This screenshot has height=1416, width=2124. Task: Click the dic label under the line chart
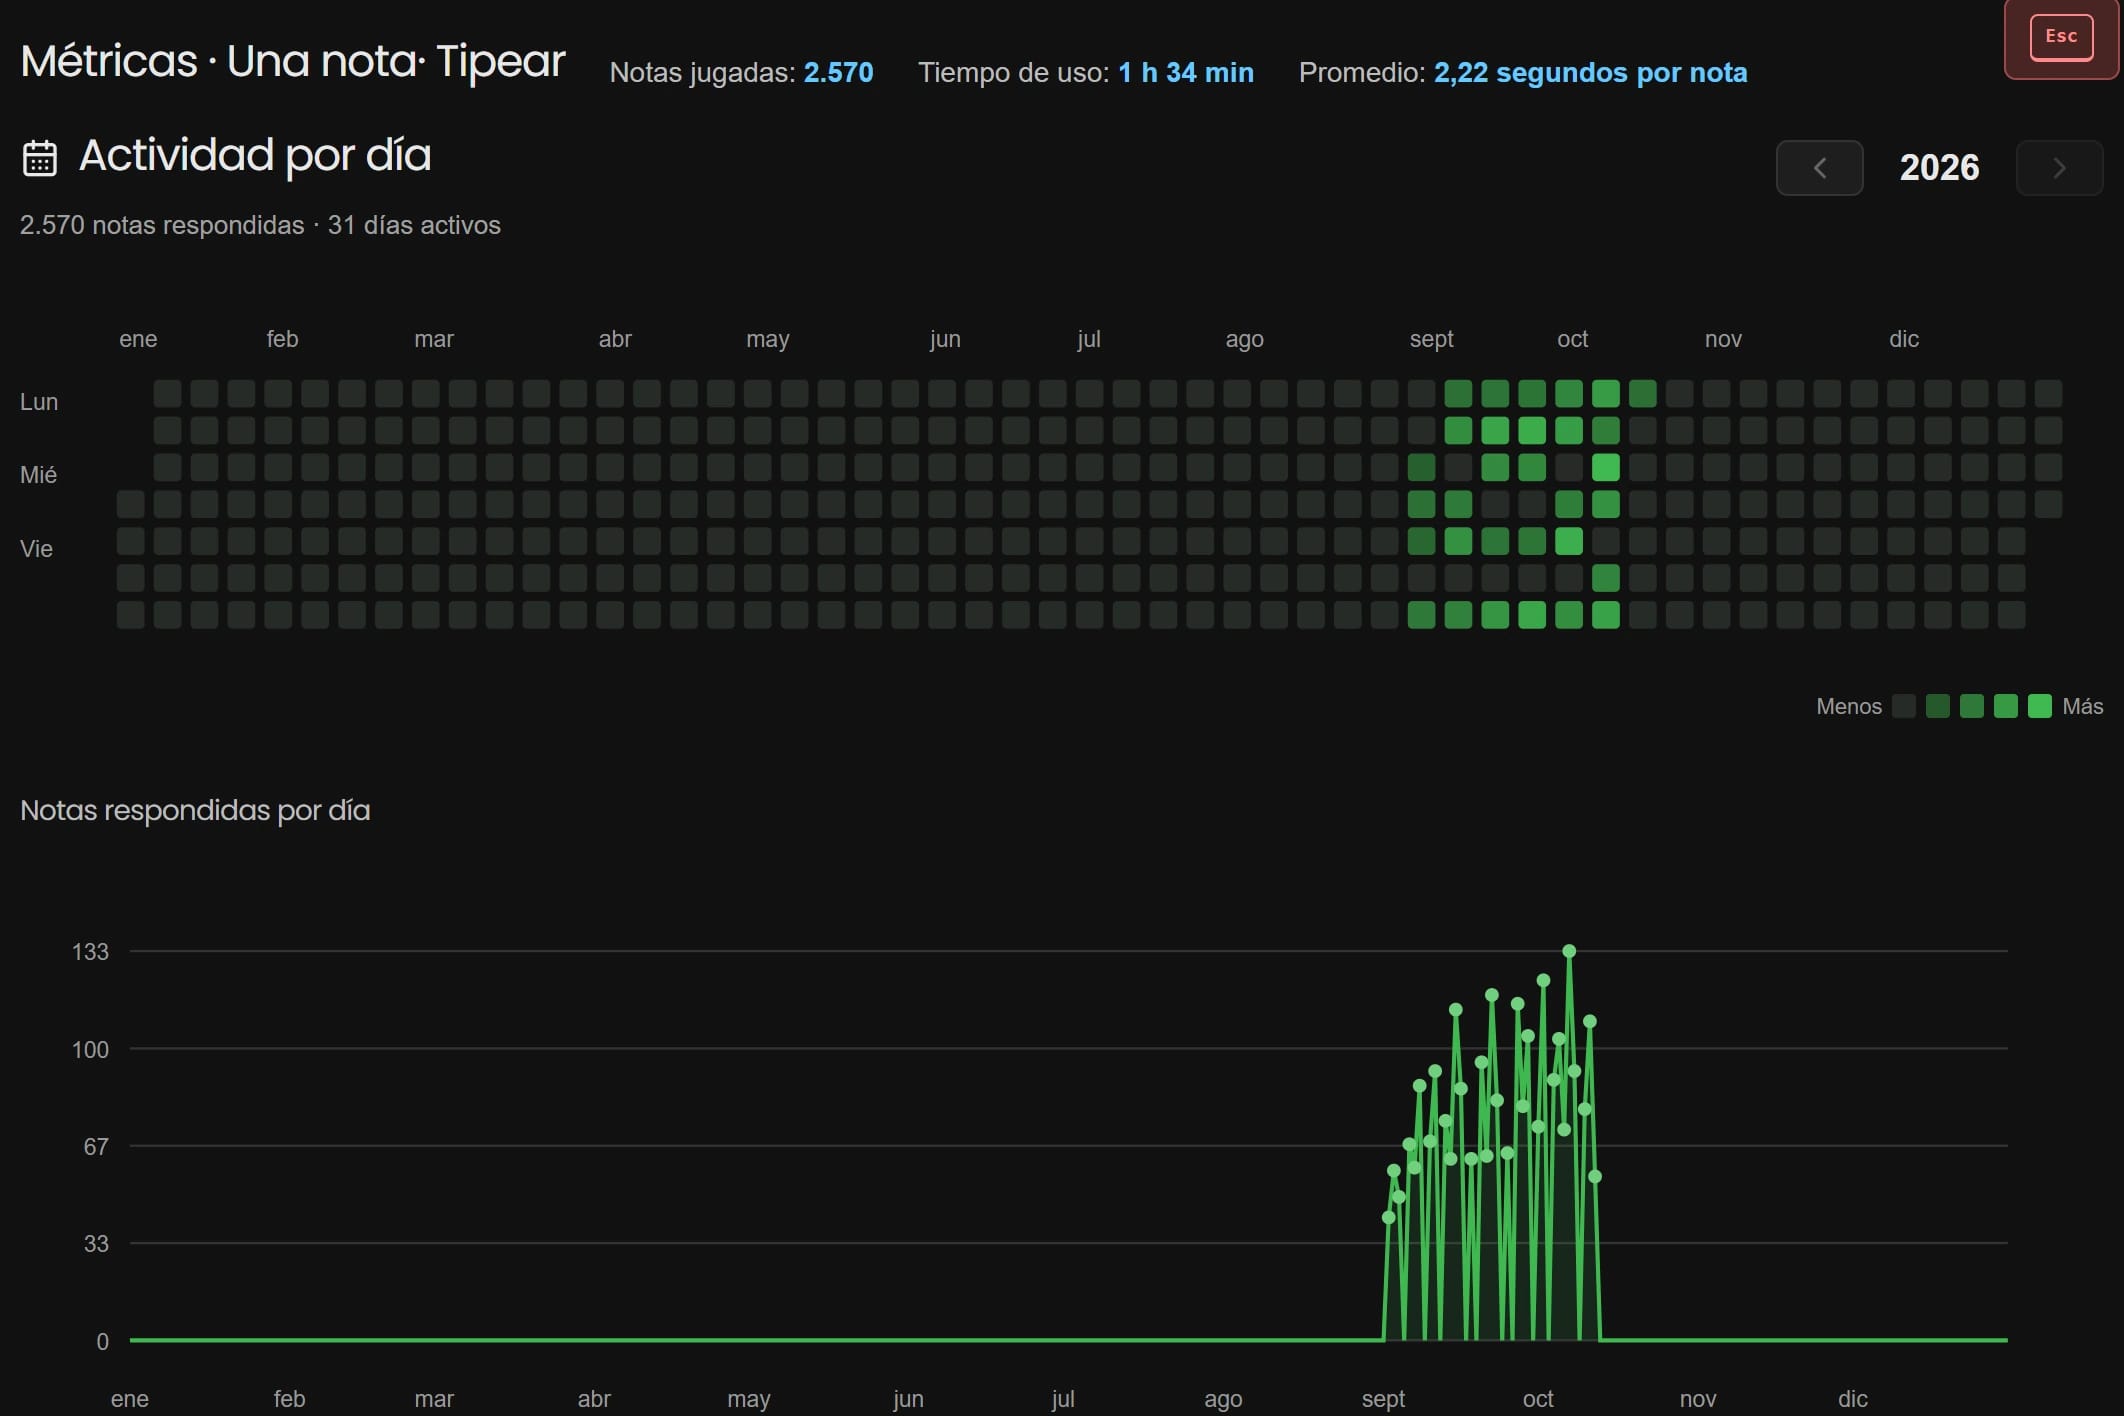click(1852, 1399)
